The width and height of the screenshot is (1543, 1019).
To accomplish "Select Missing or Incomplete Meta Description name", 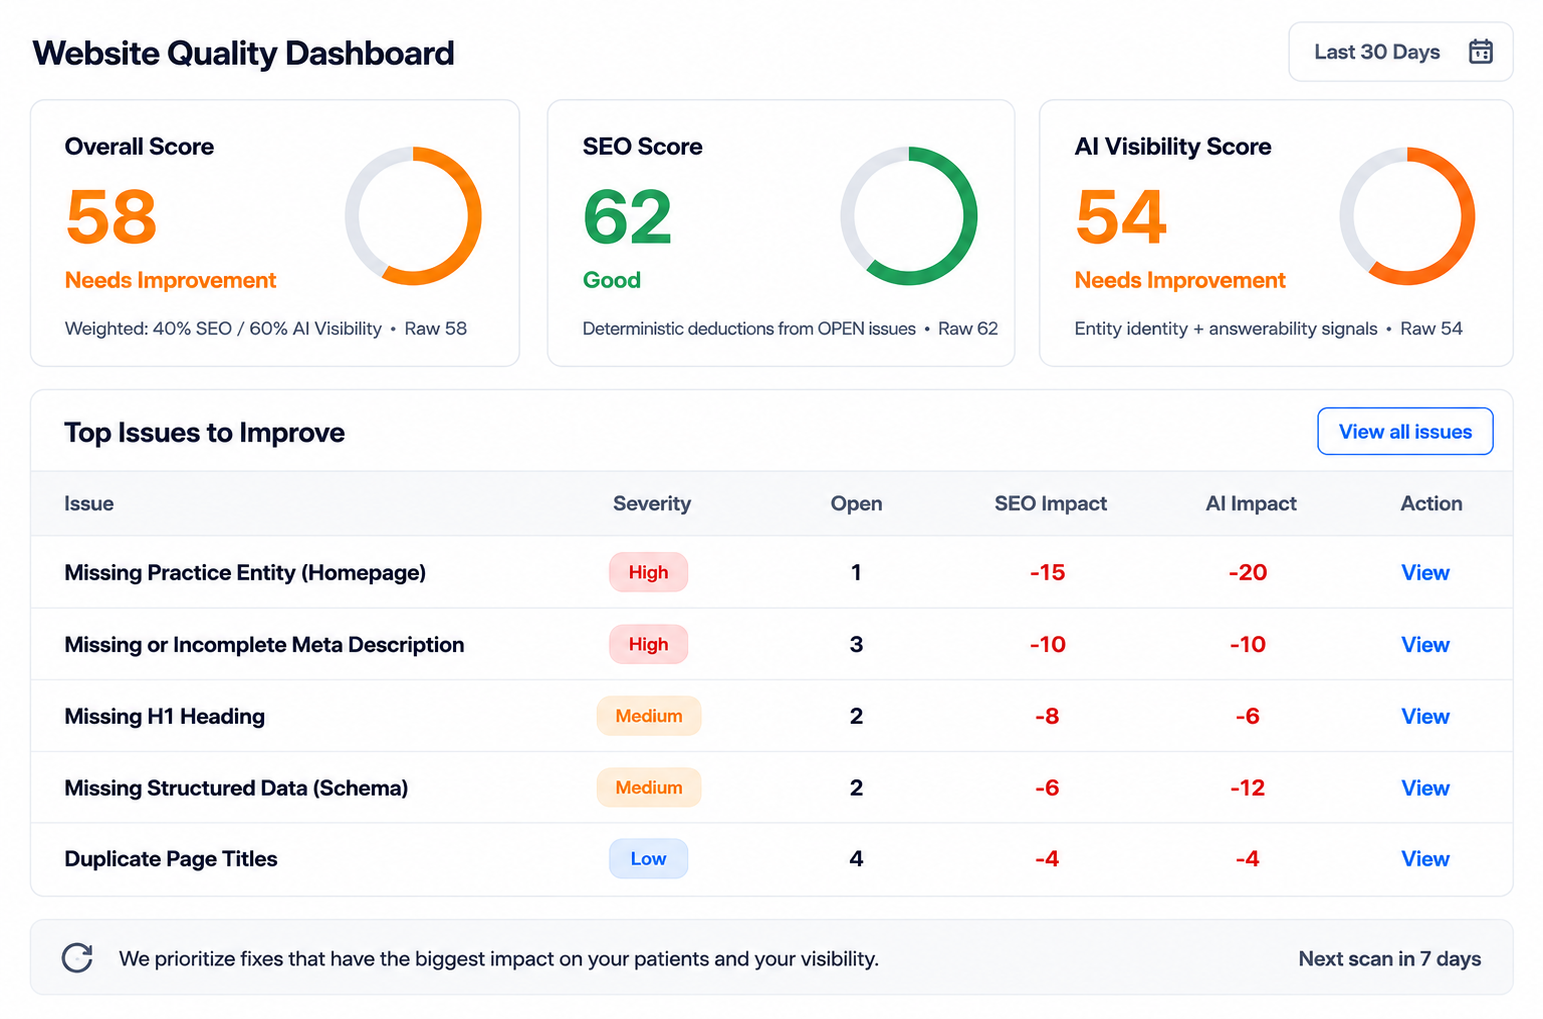I will (x=264, y=644).
